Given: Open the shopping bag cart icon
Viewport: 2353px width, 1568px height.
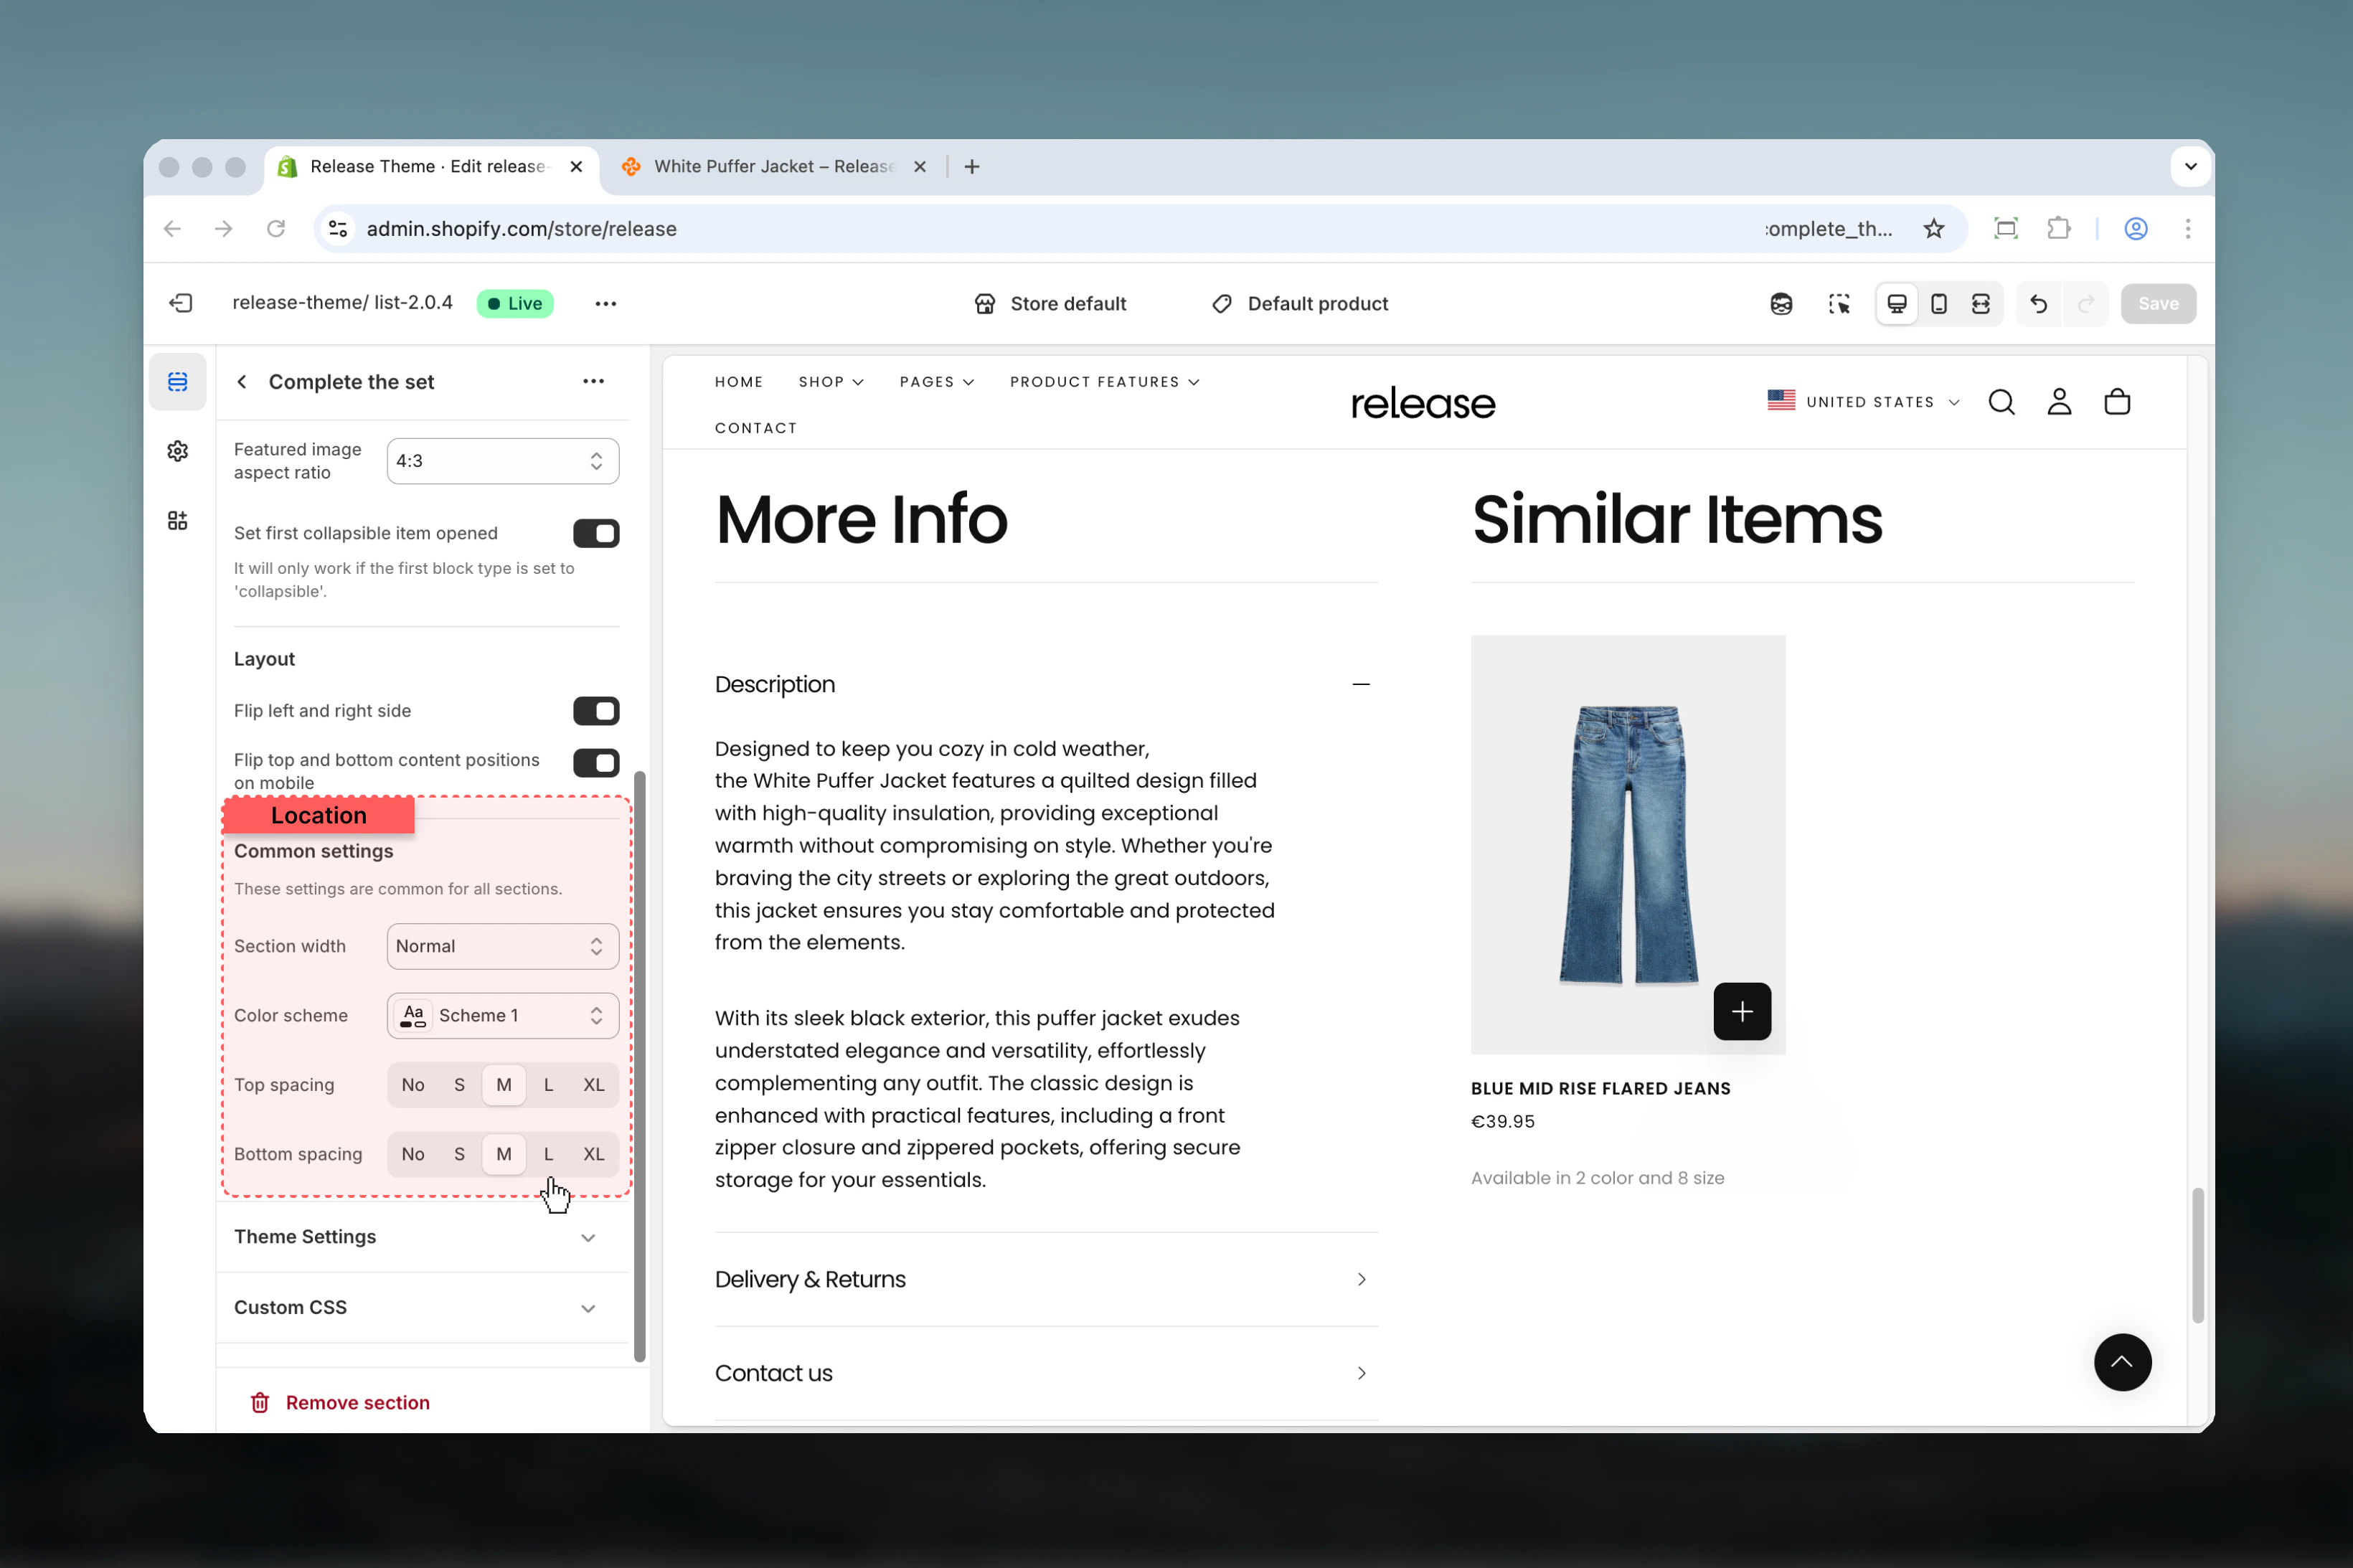Looking at the screenshot, I should pyautogui.click(x=2117, y=402).
